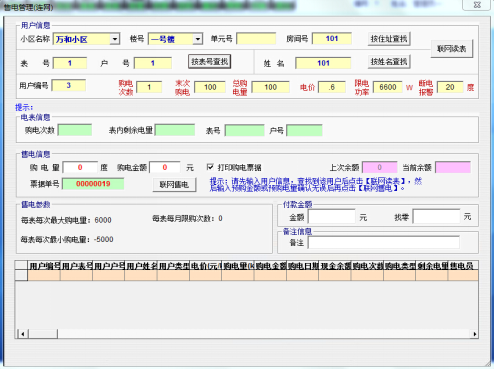This screenshot has height=369, width=494.
Task: Click the 联网读表 button
Action: [452, 49]
